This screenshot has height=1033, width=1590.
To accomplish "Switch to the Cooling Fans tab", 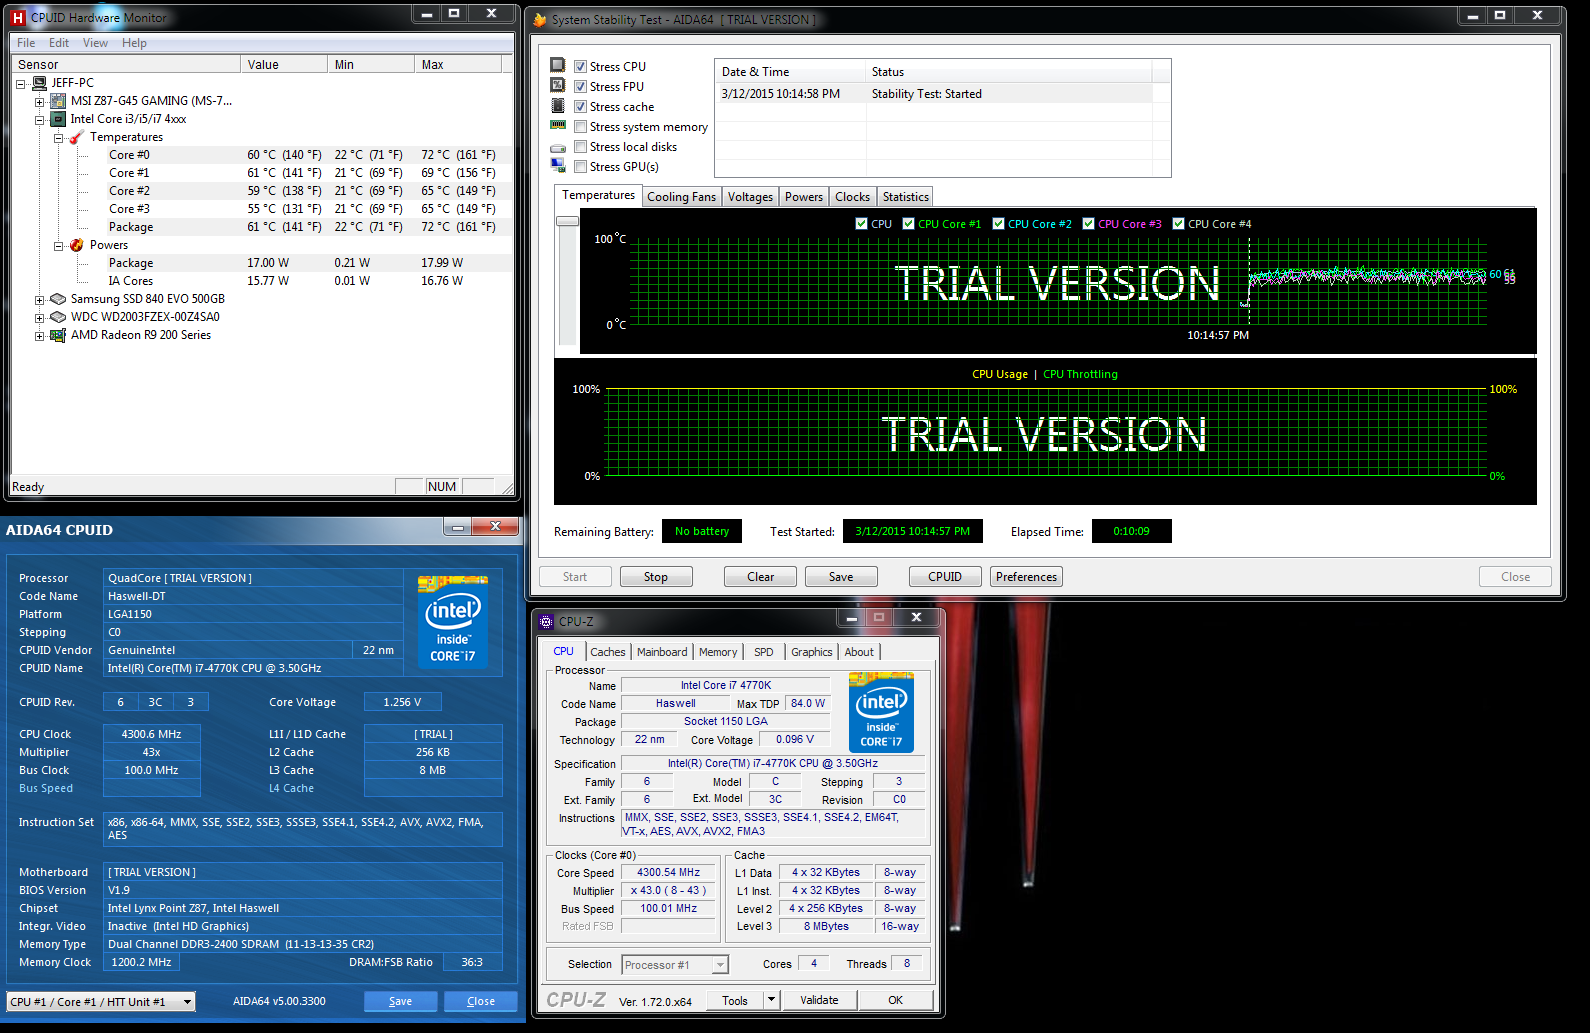I will coord(681,197).
